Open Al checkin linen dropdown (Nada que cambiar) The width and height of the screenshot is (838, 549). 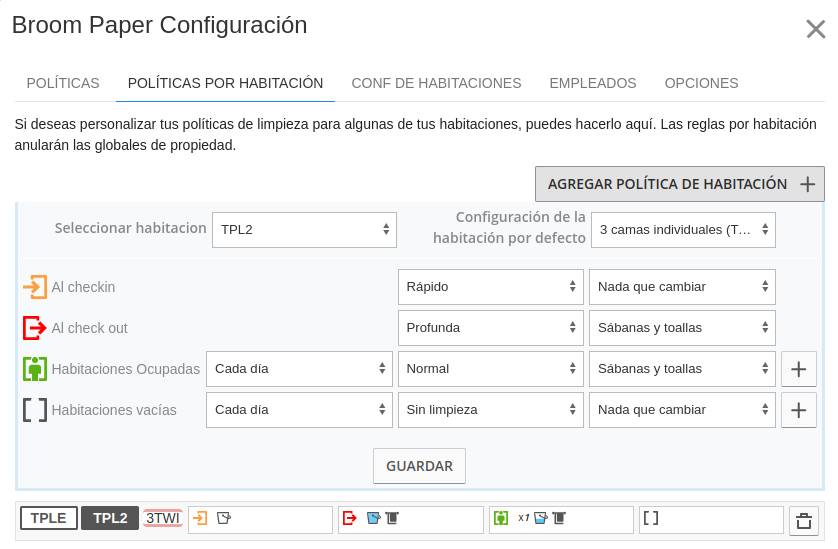point(682,287)
